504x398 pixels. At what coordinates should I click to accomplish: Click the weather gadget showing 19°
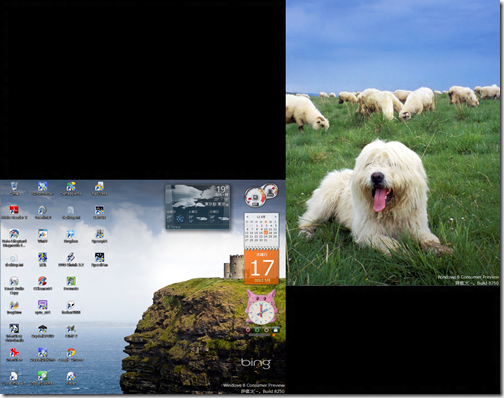197,206
